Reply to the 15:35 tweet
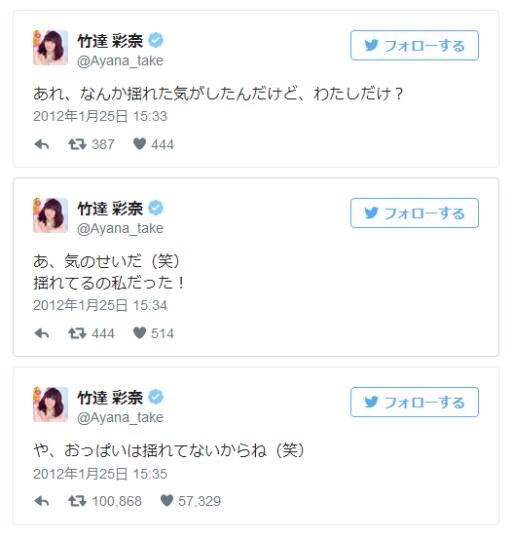The image size is (513, 540). 42,501
